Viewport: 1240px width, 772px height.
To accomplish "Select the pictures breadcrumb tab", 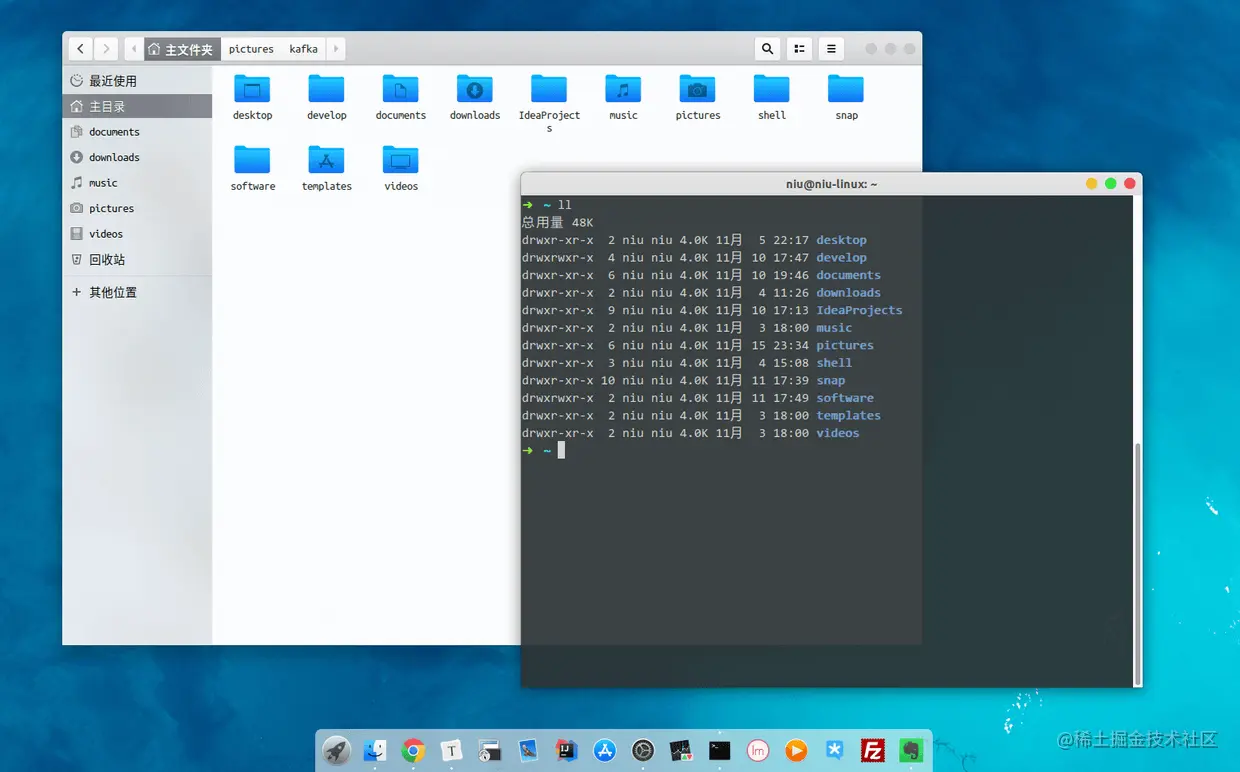I will pyautogui.click(x=250, y=48).
